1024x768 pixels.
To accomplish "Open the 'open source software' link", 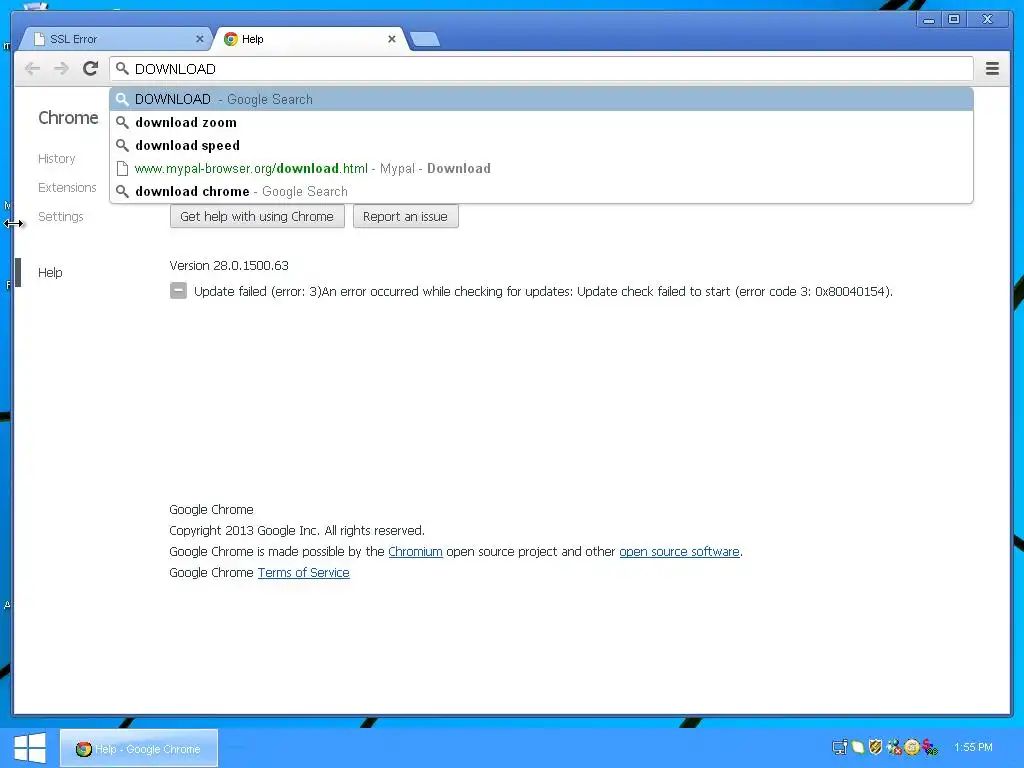I will pos(679,551).
